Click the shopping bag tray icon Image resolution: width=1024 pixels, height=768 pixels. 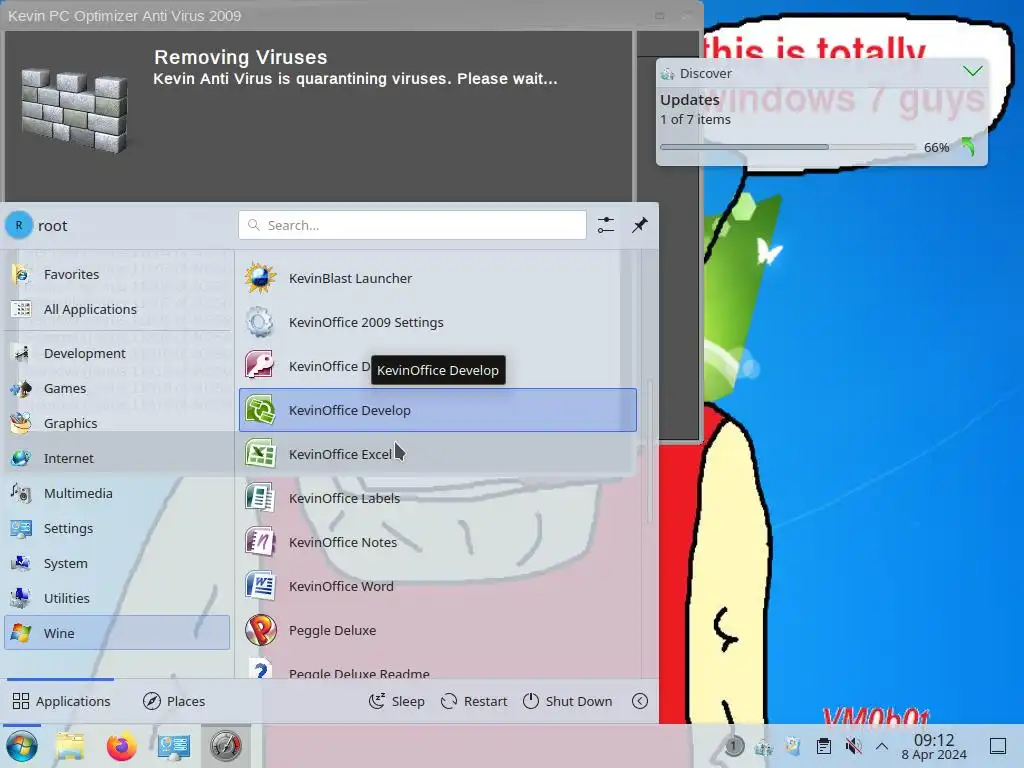(x=793, y=745)
